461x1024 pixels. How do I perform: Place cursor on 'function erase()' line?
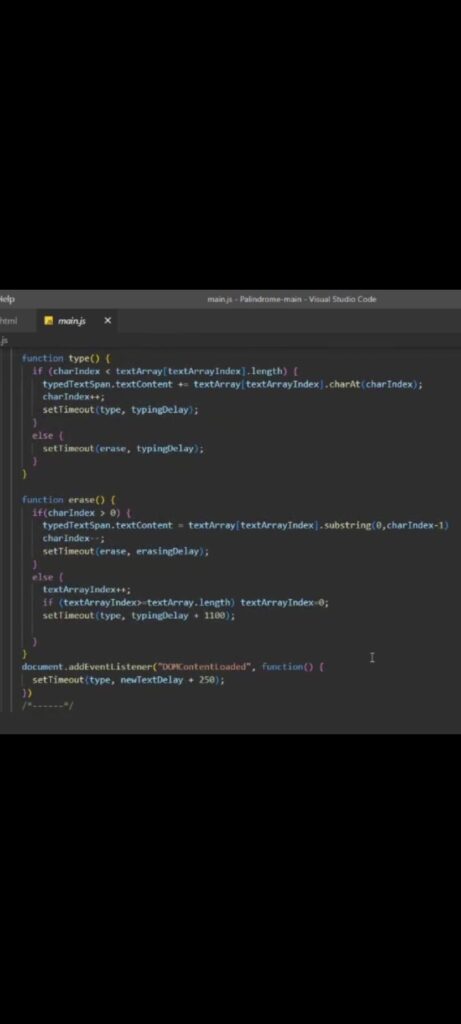click(69, 500)
